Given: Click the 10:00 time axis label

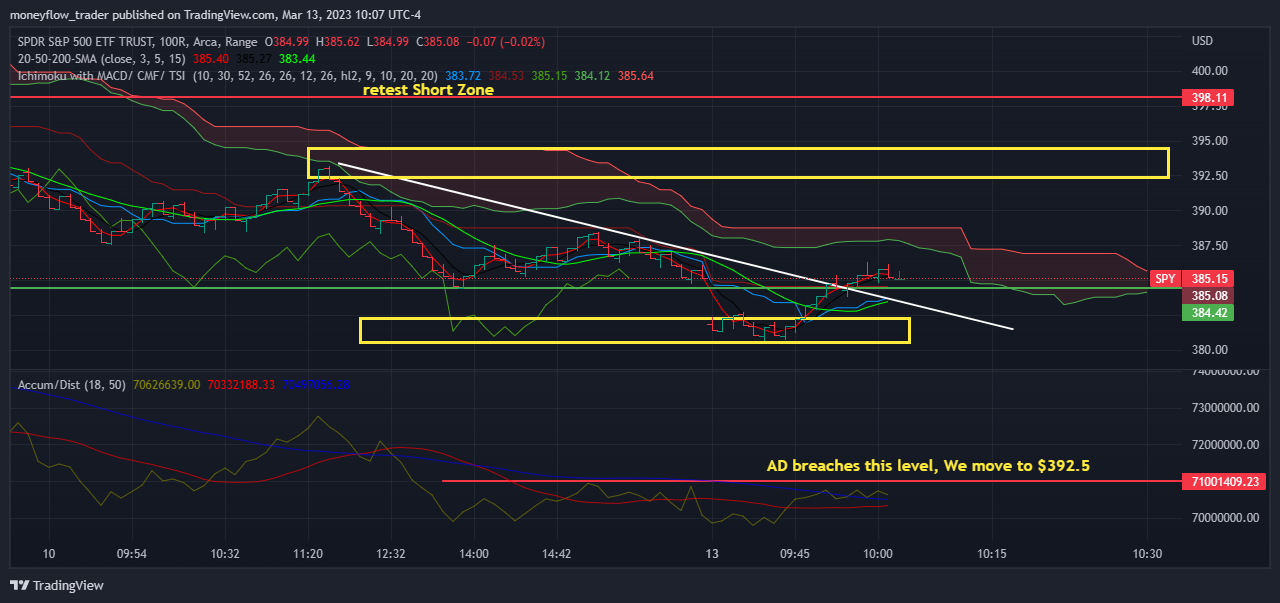Looking at the screenshot, I should click(877, 554).
